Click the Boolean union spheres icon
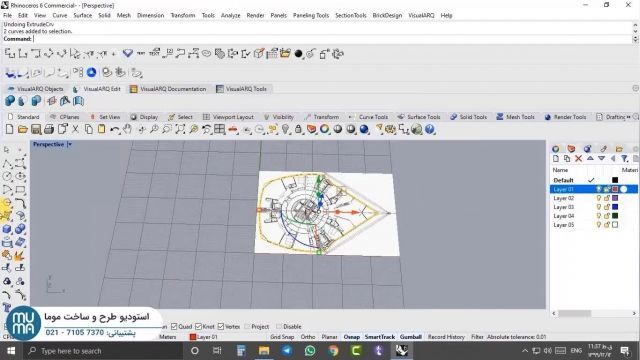Image resolution: width=640 pixels, height=360 pixels. click(x=20, y=229)
